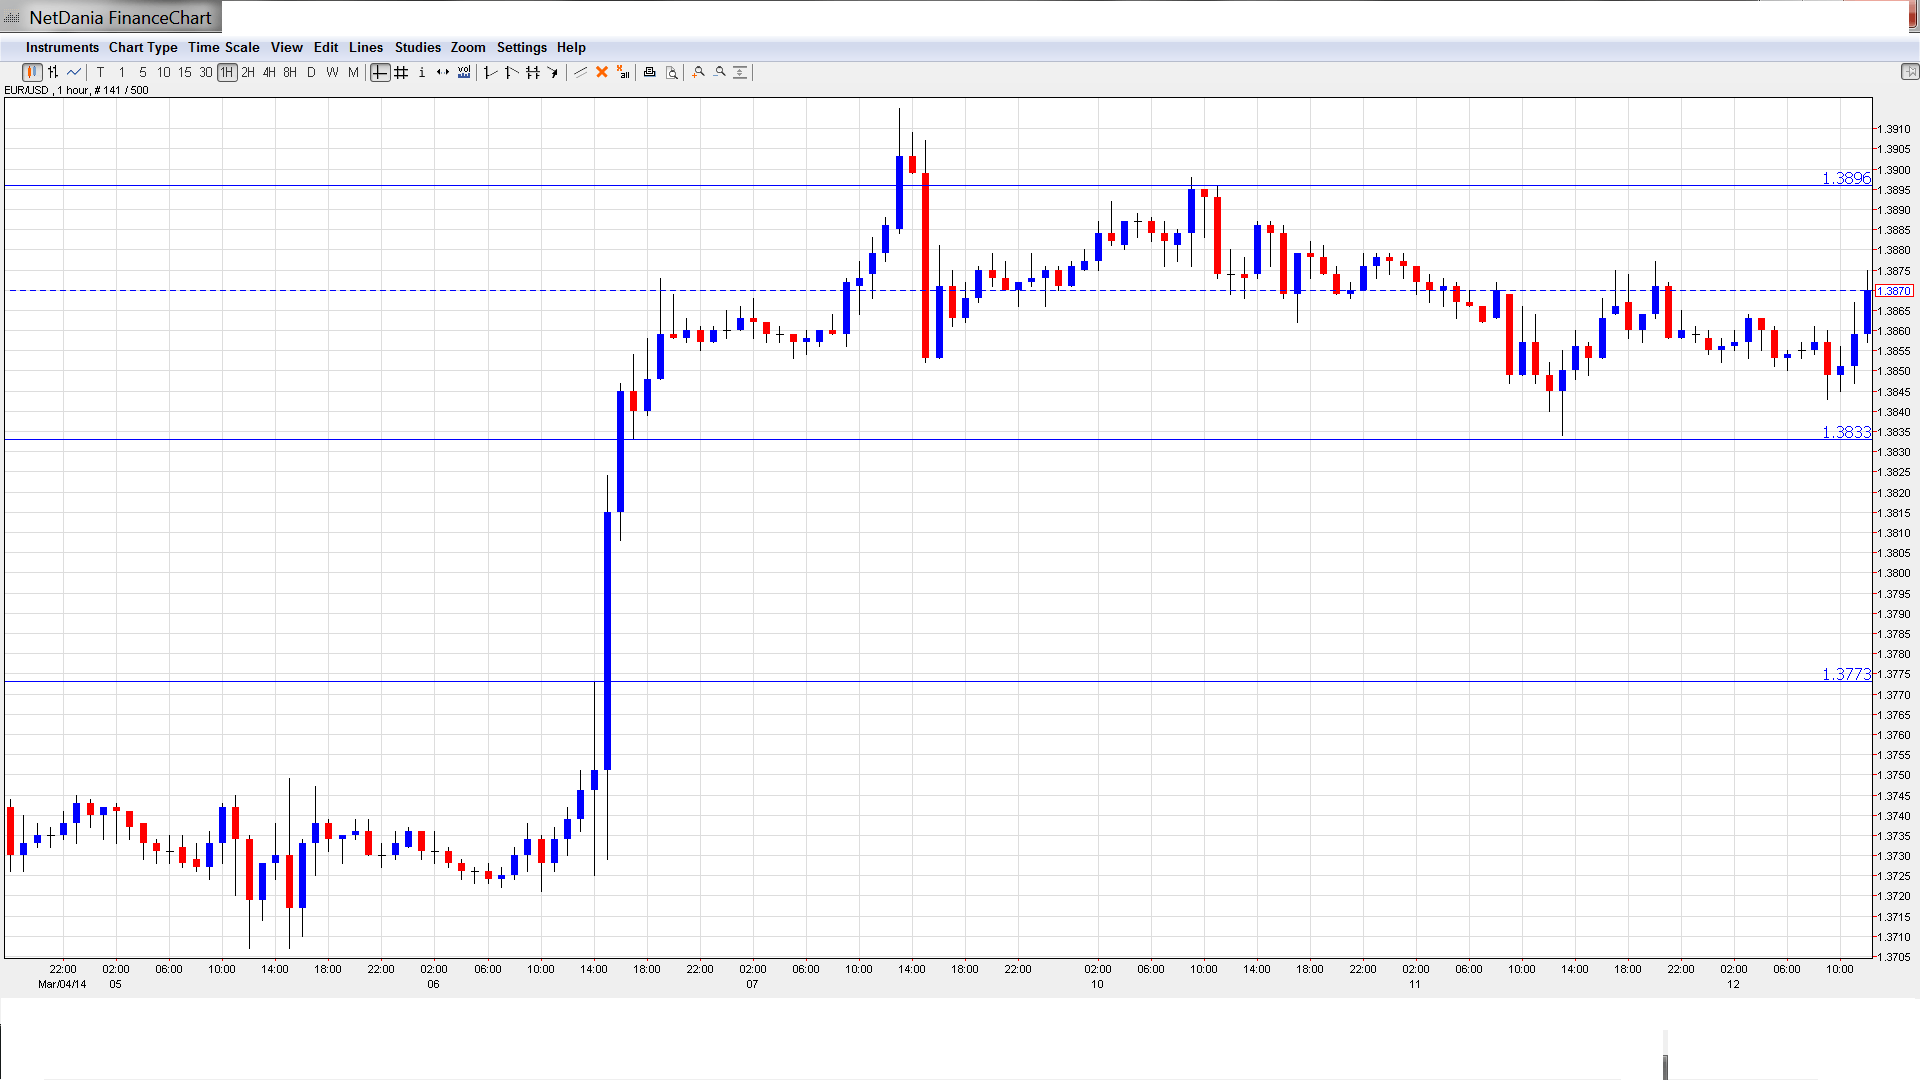This screenshot has width=1920, height=1080.
Task: Open the Studies menu
Action: coord(417,47)
